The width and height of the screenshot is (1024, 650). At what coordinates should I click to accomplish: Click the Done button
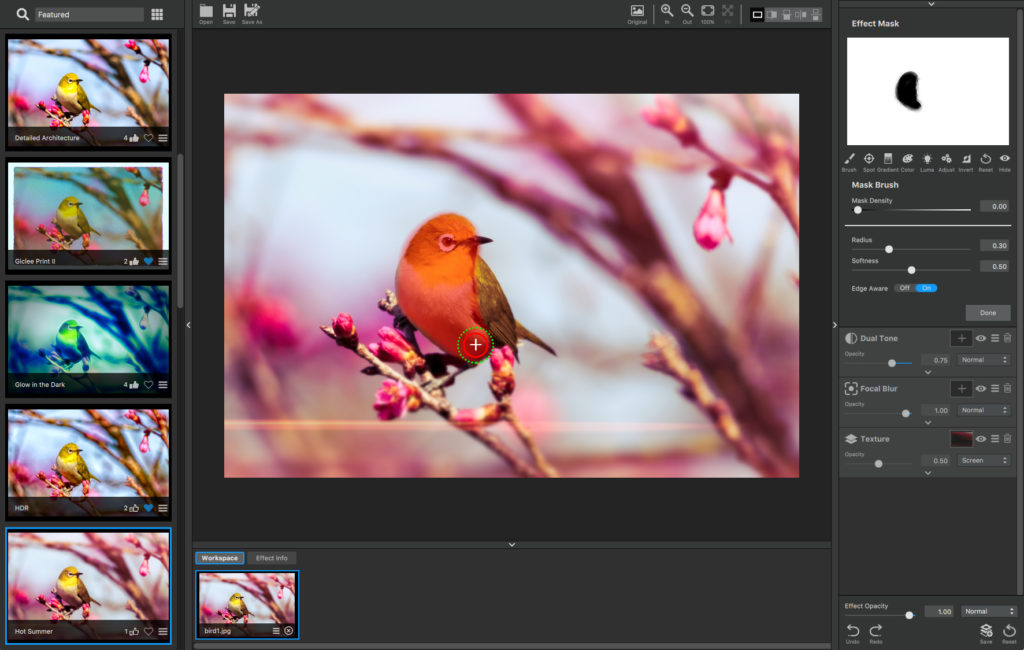click(987, 313)
